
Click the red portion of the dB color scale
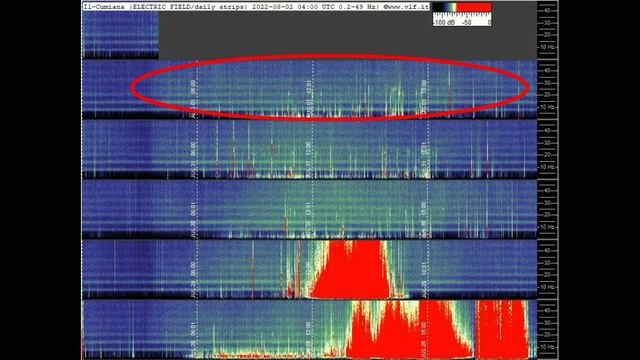(474, 7)
